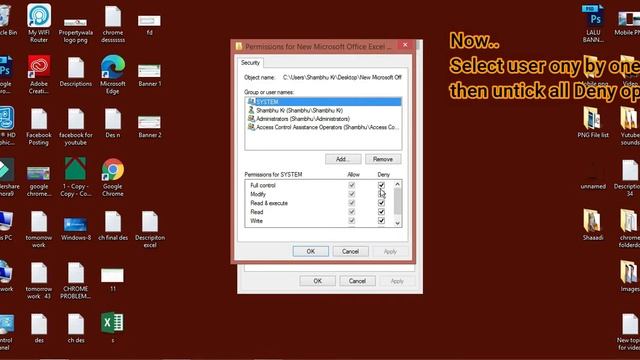
Task: Toggle Allow for Write permission
Action: pyautogui.click(x=351, y=221)
